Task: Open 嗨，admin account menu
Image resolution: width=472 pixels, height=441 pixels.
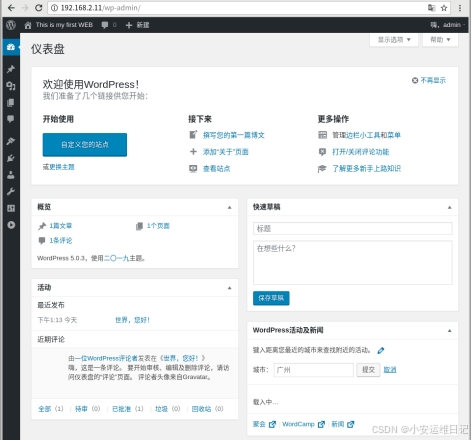Action: pyautogui.click(x=447, y=25)
